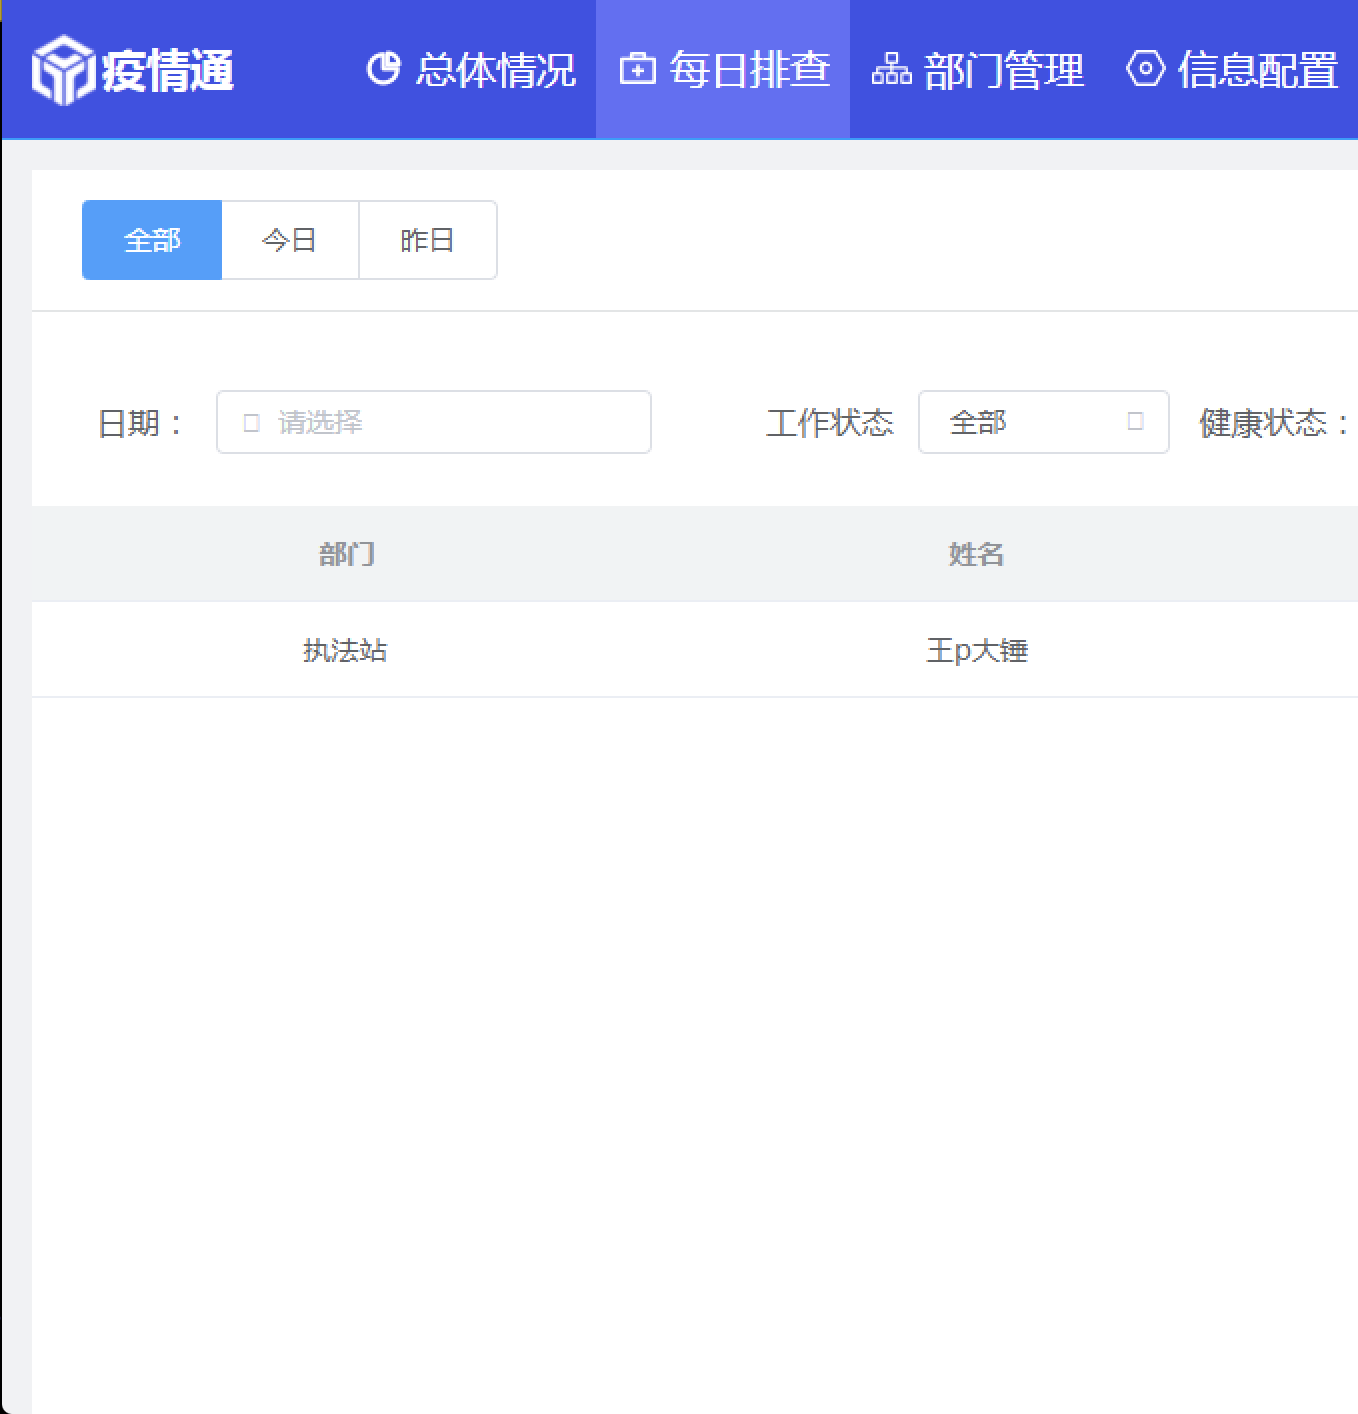Click the 部门 column header

(x=346, y=554)
